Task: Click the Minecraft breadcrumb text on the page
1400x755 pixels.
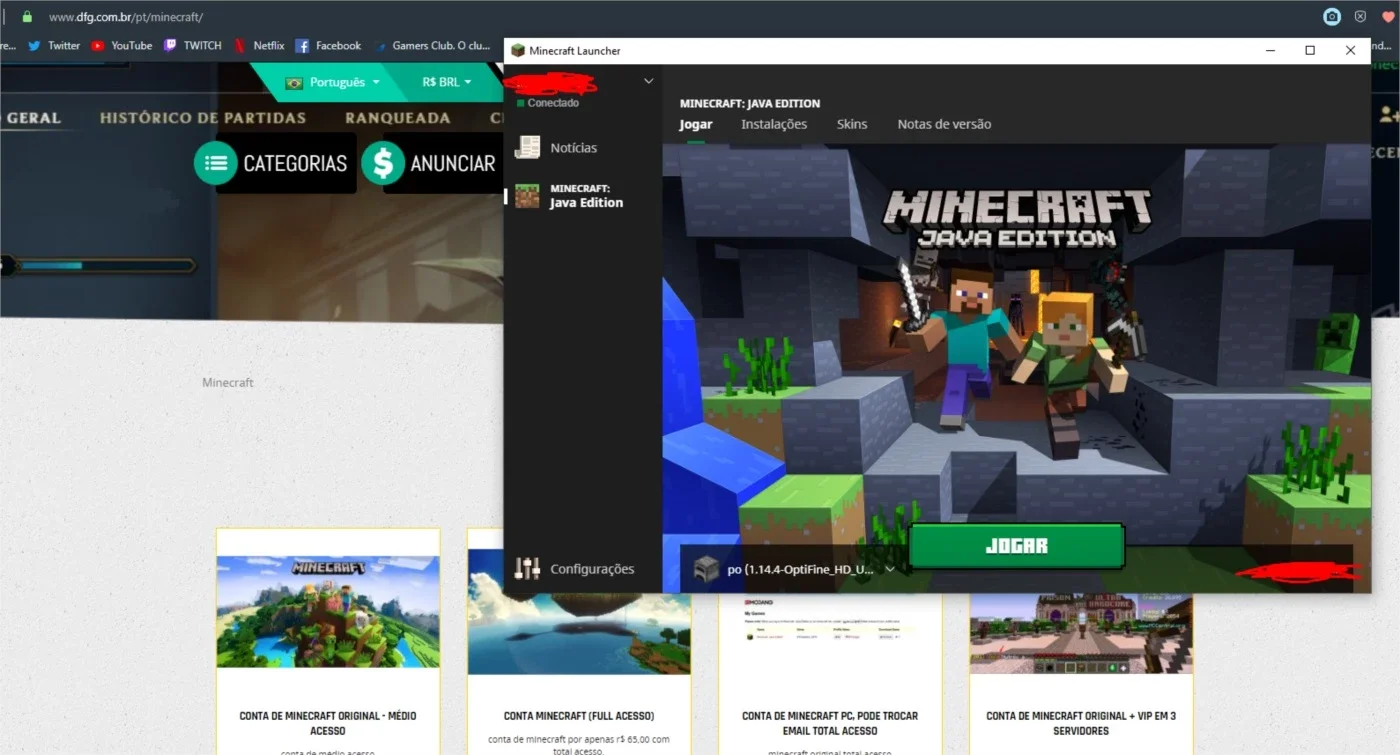Action: 228,383
